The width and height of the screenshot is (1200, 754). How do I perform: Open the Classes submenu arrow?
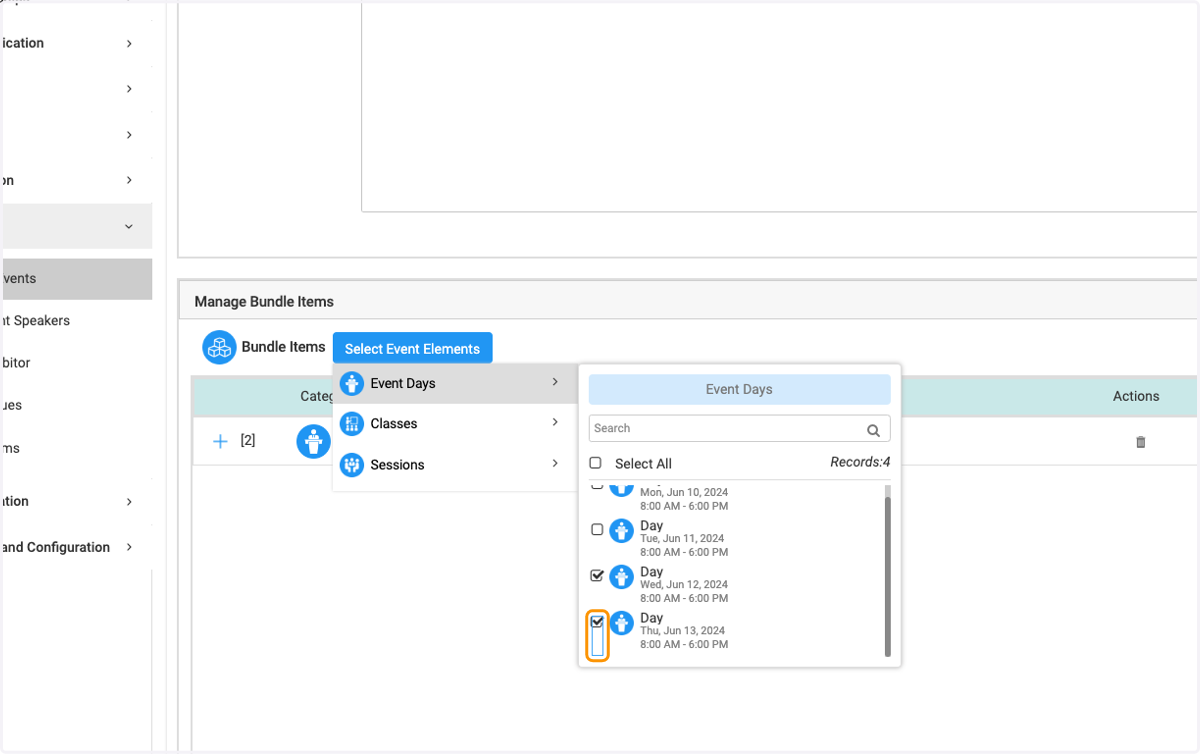(x=555, y=422)
